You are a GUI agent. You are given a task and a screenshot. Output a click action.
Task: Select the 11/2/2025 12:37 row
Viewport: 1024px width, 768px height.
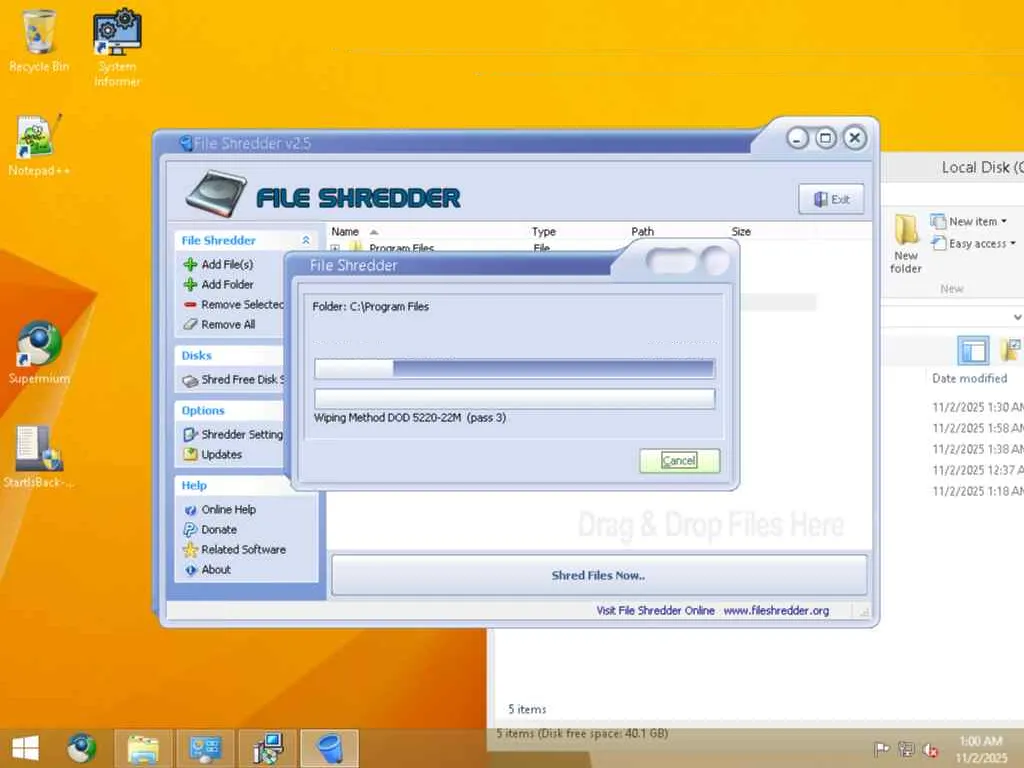click(x=978, y=470)
